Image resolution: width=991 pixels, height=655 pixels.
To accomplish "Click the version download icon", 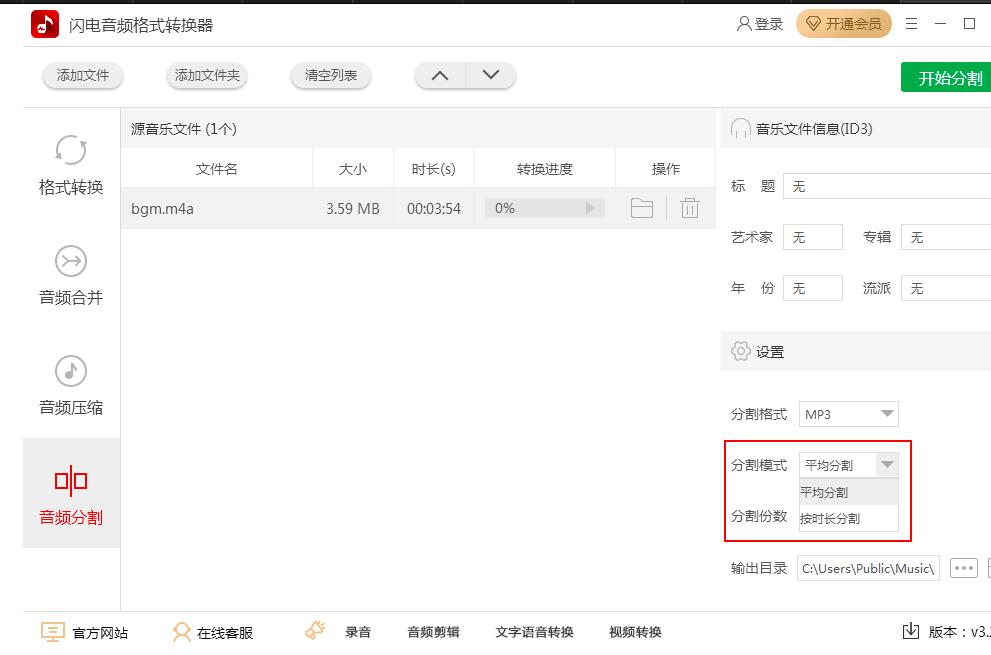I will (911, 631).
